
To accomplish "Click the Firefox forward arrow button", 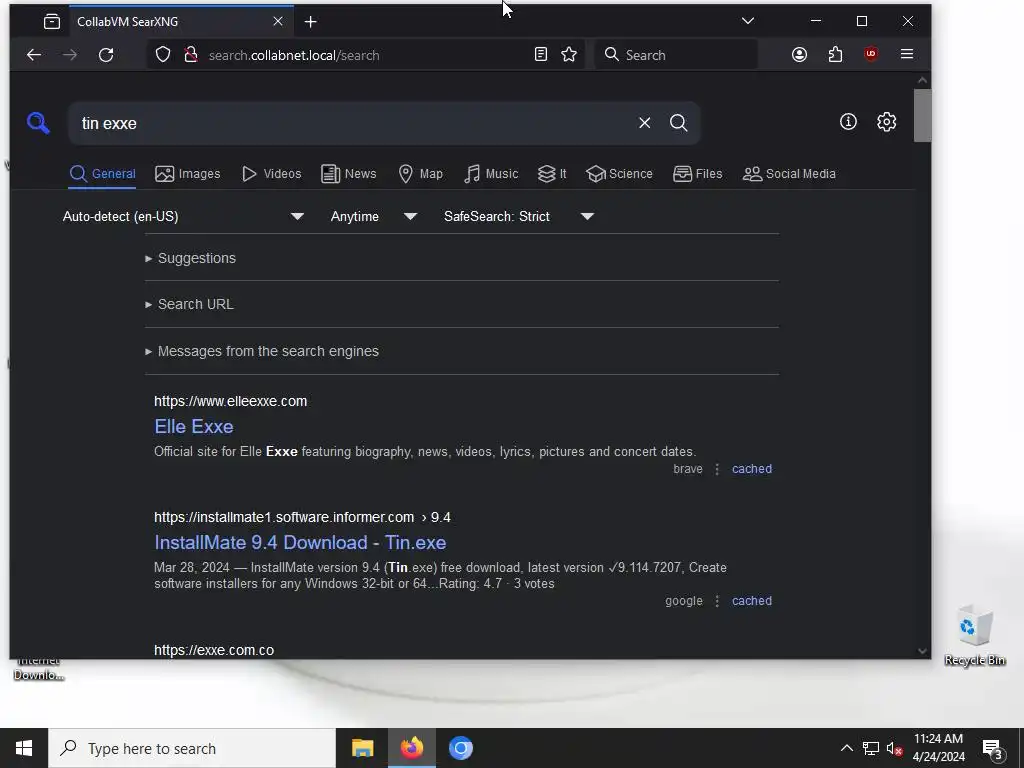I will click(70, 55).
